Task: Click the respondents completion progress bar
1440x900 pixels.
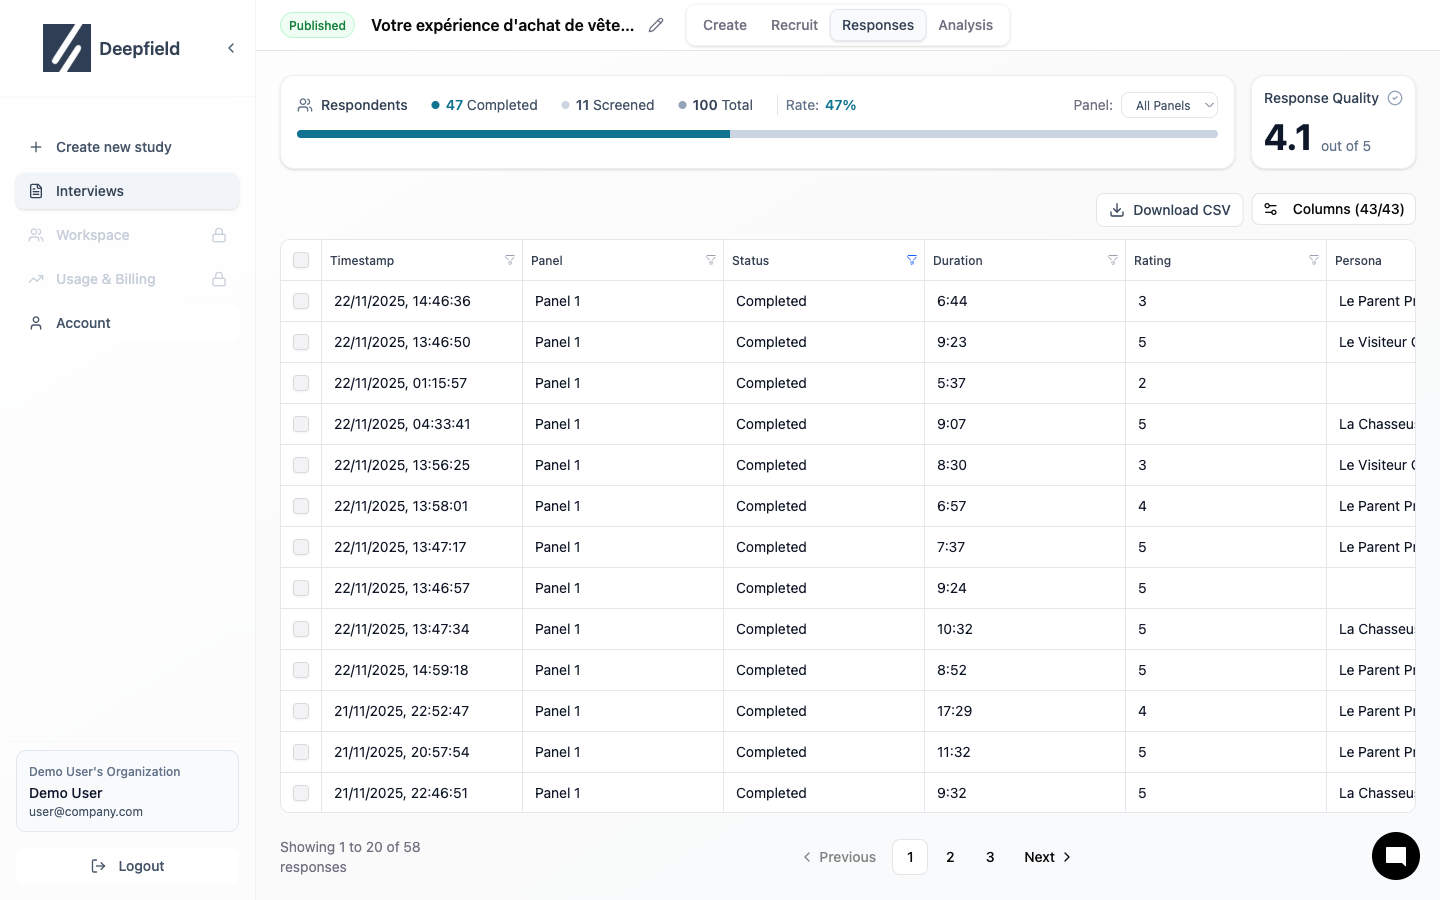Action: point(757,134)
